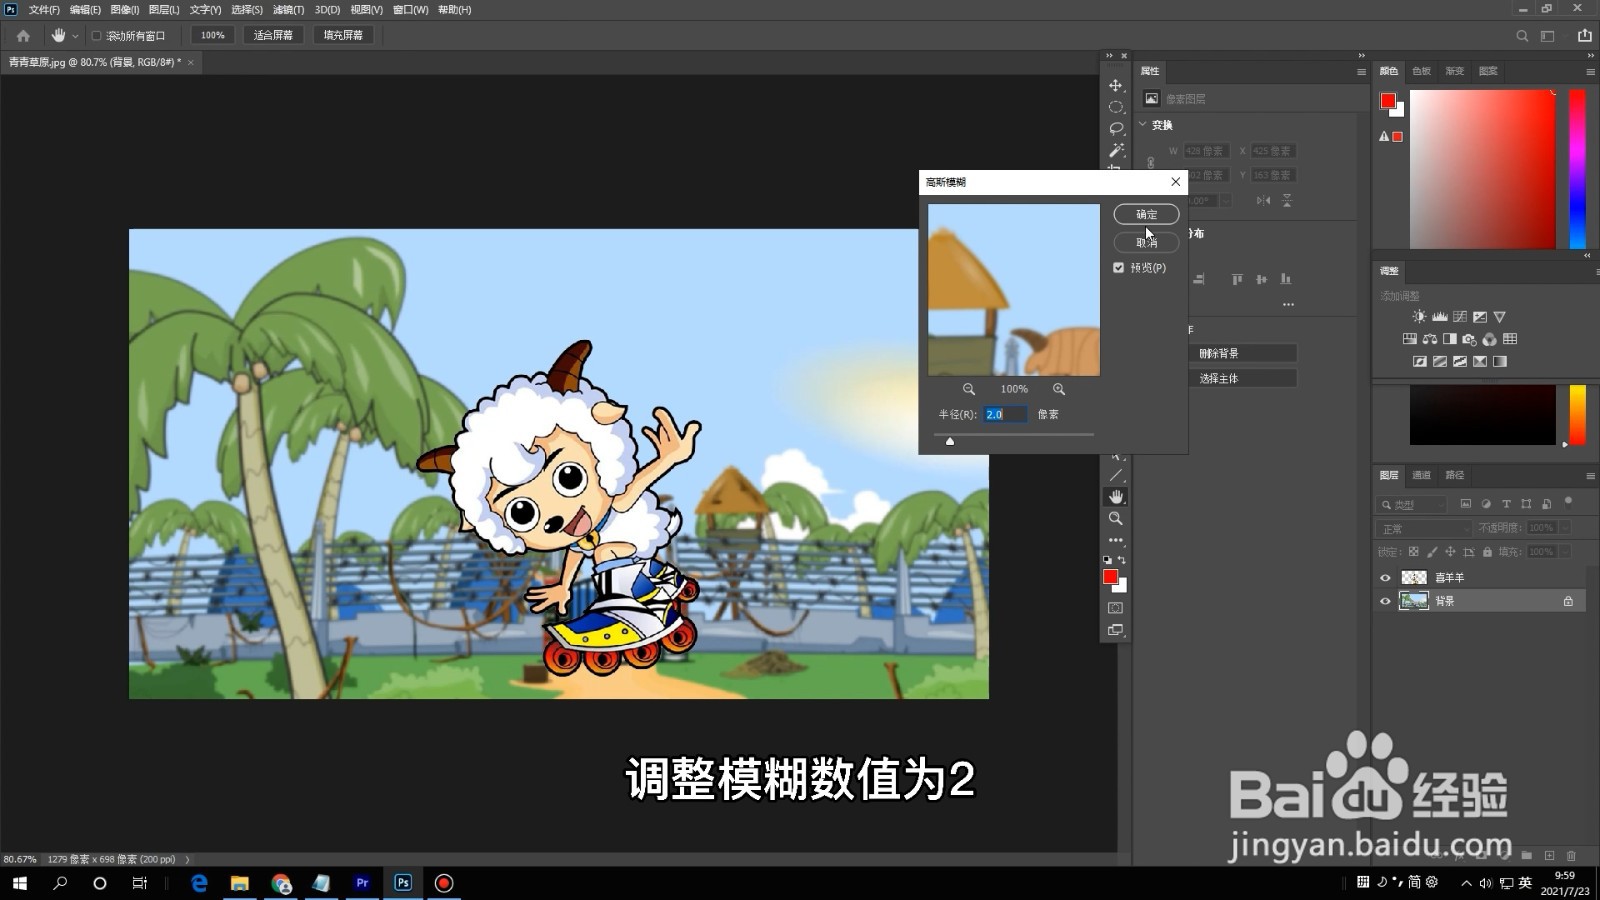Click the 选择主体 button

point(1243,378)
